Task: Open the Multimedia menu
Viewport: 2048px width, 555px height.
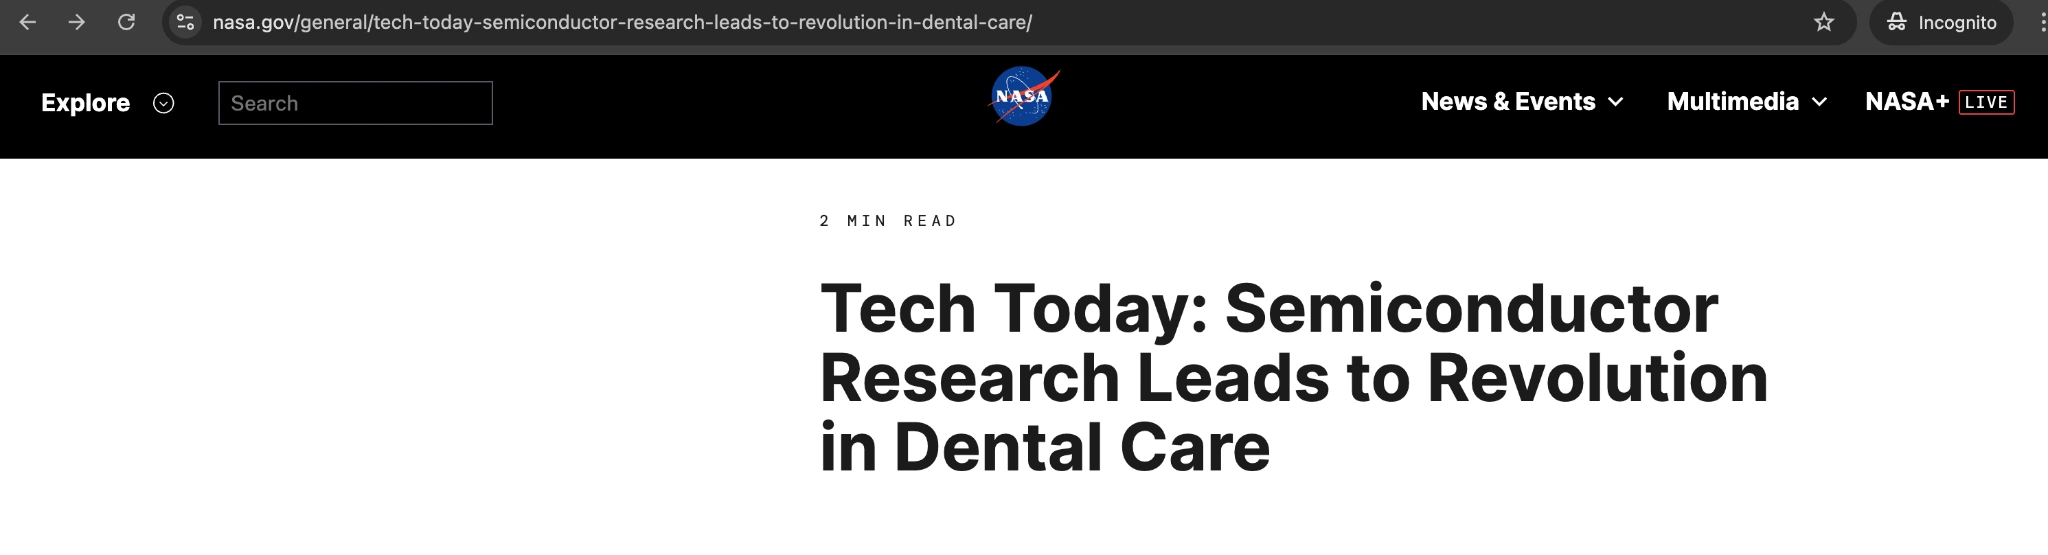Action: tap(1732, 102)
